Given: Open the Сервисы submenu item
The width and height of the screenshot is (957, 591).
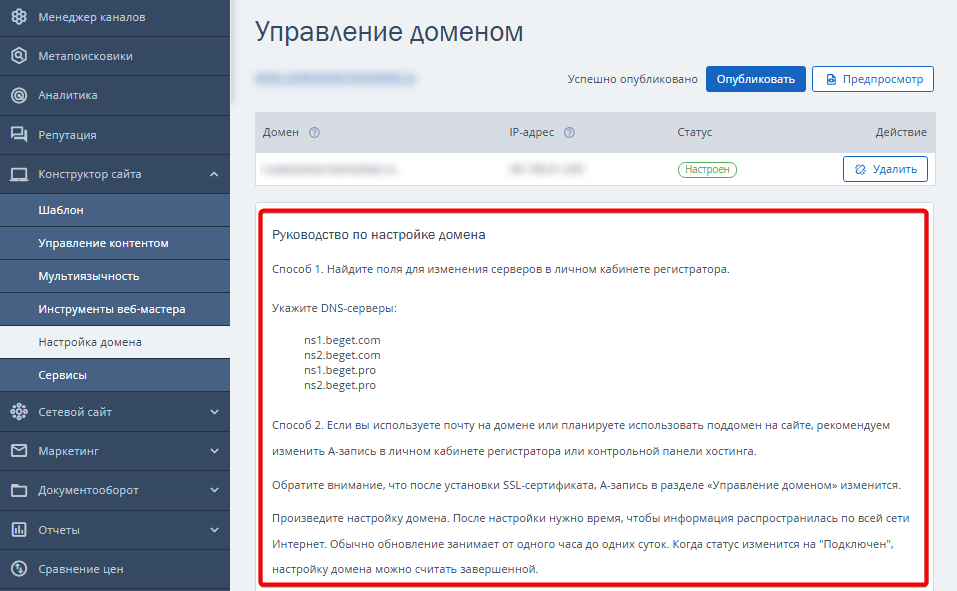Looking at the screenshot, I should [x=115, y=375].
